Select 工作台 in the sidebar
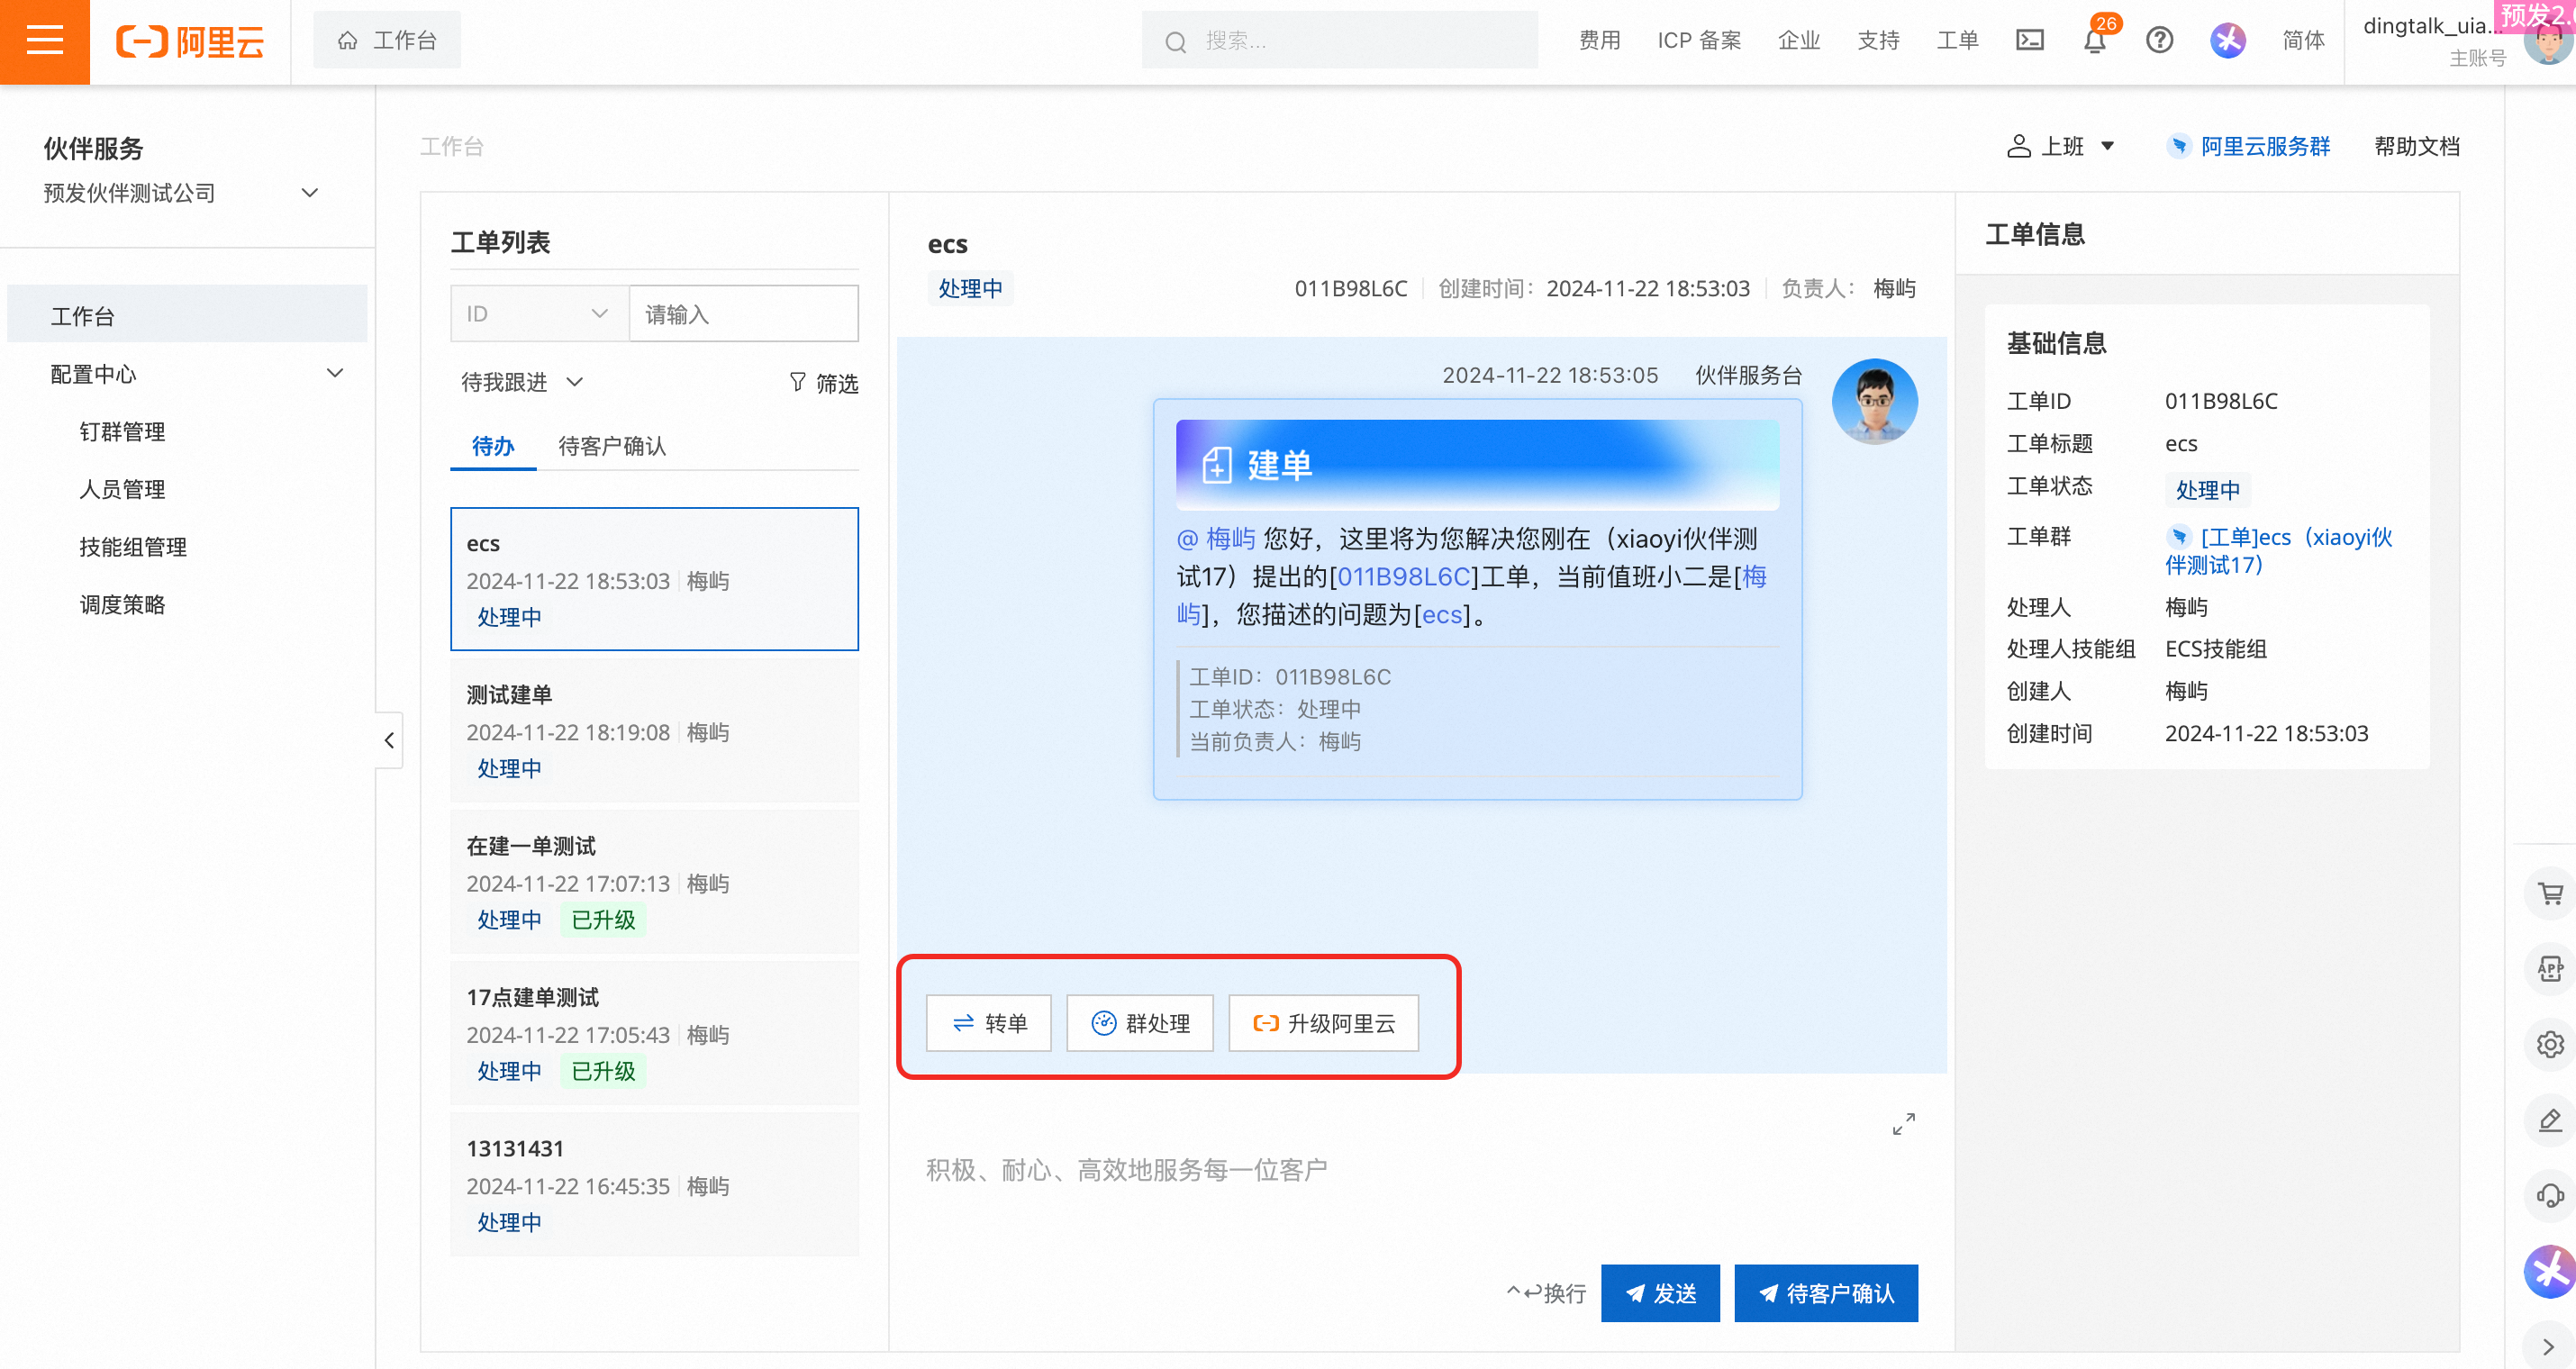The image size is (2576, 1369). [187, 316]
